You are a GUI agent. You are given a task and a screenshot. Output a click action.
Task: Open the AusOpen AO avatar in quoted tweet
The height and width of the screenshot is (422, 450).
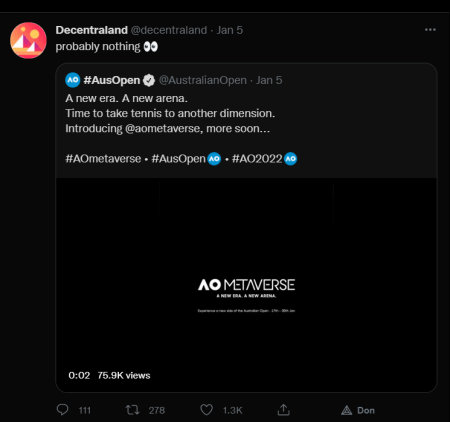[x=73, y=80]
